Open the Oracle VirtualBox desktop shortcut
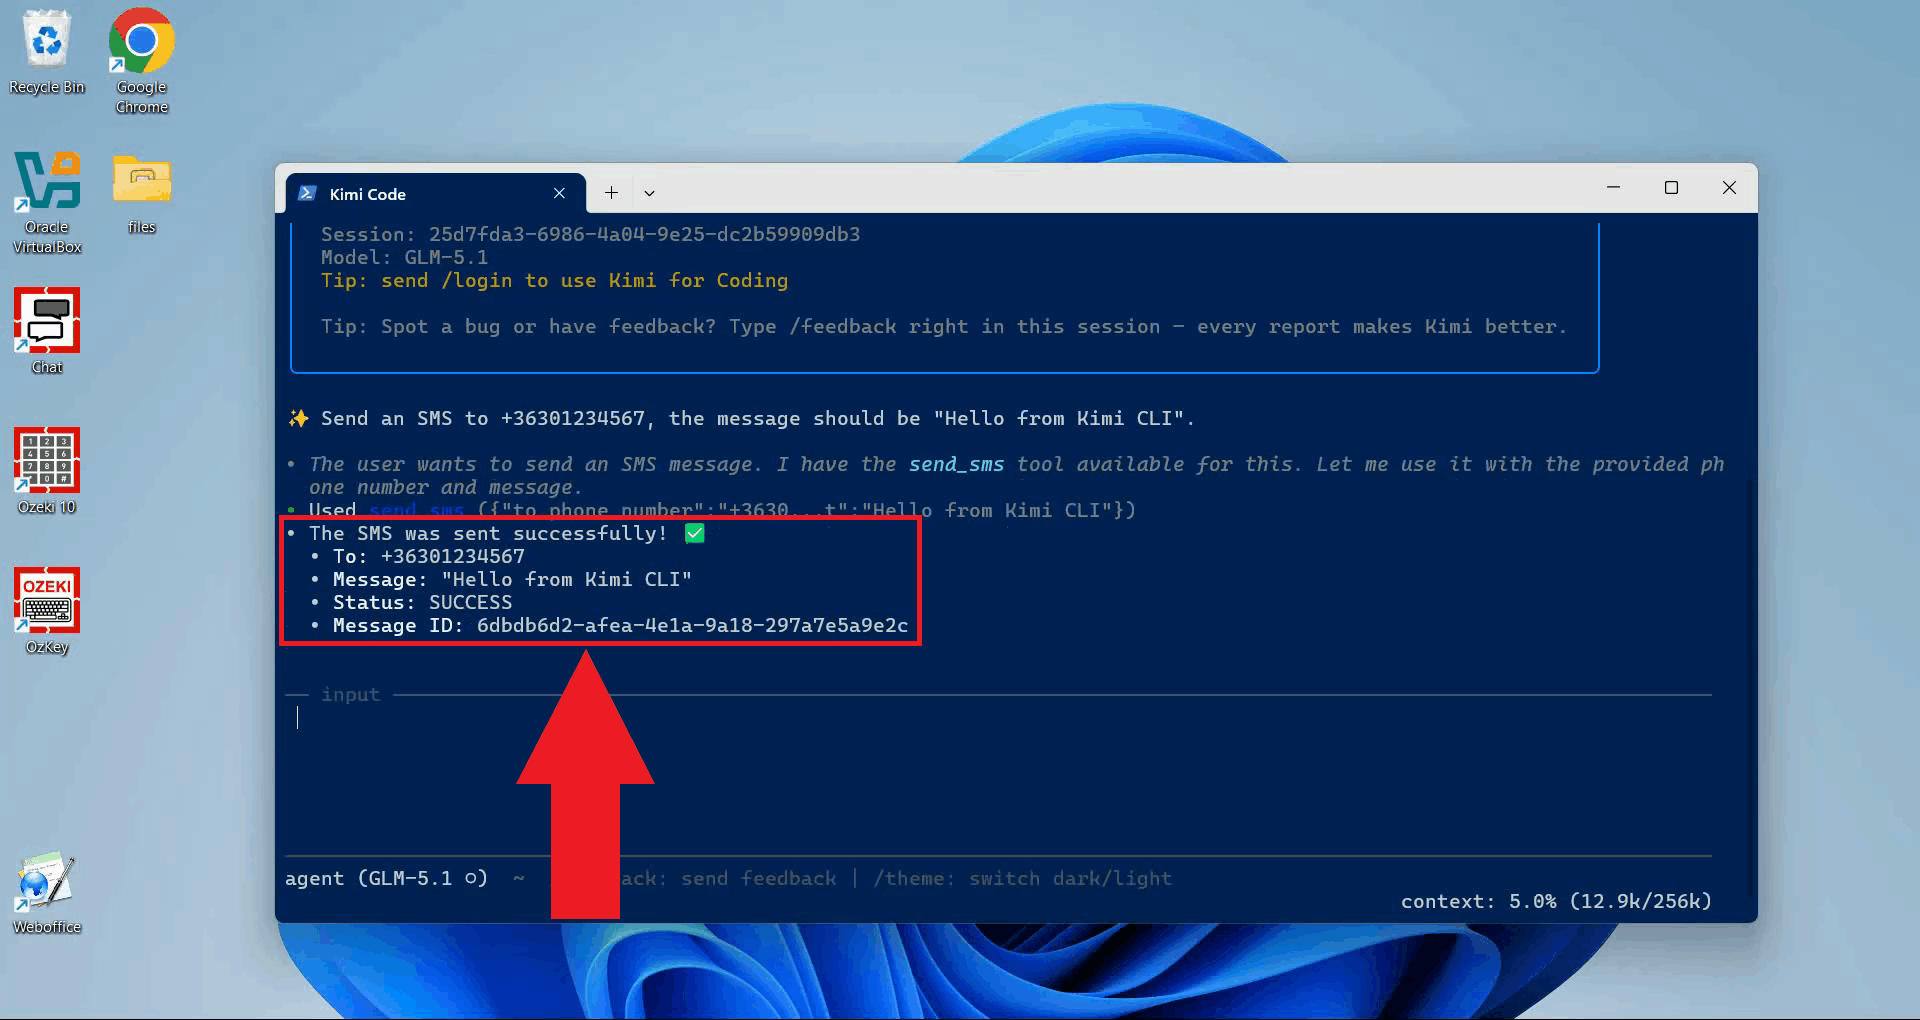The image size is (1920, 1020). 47,201
